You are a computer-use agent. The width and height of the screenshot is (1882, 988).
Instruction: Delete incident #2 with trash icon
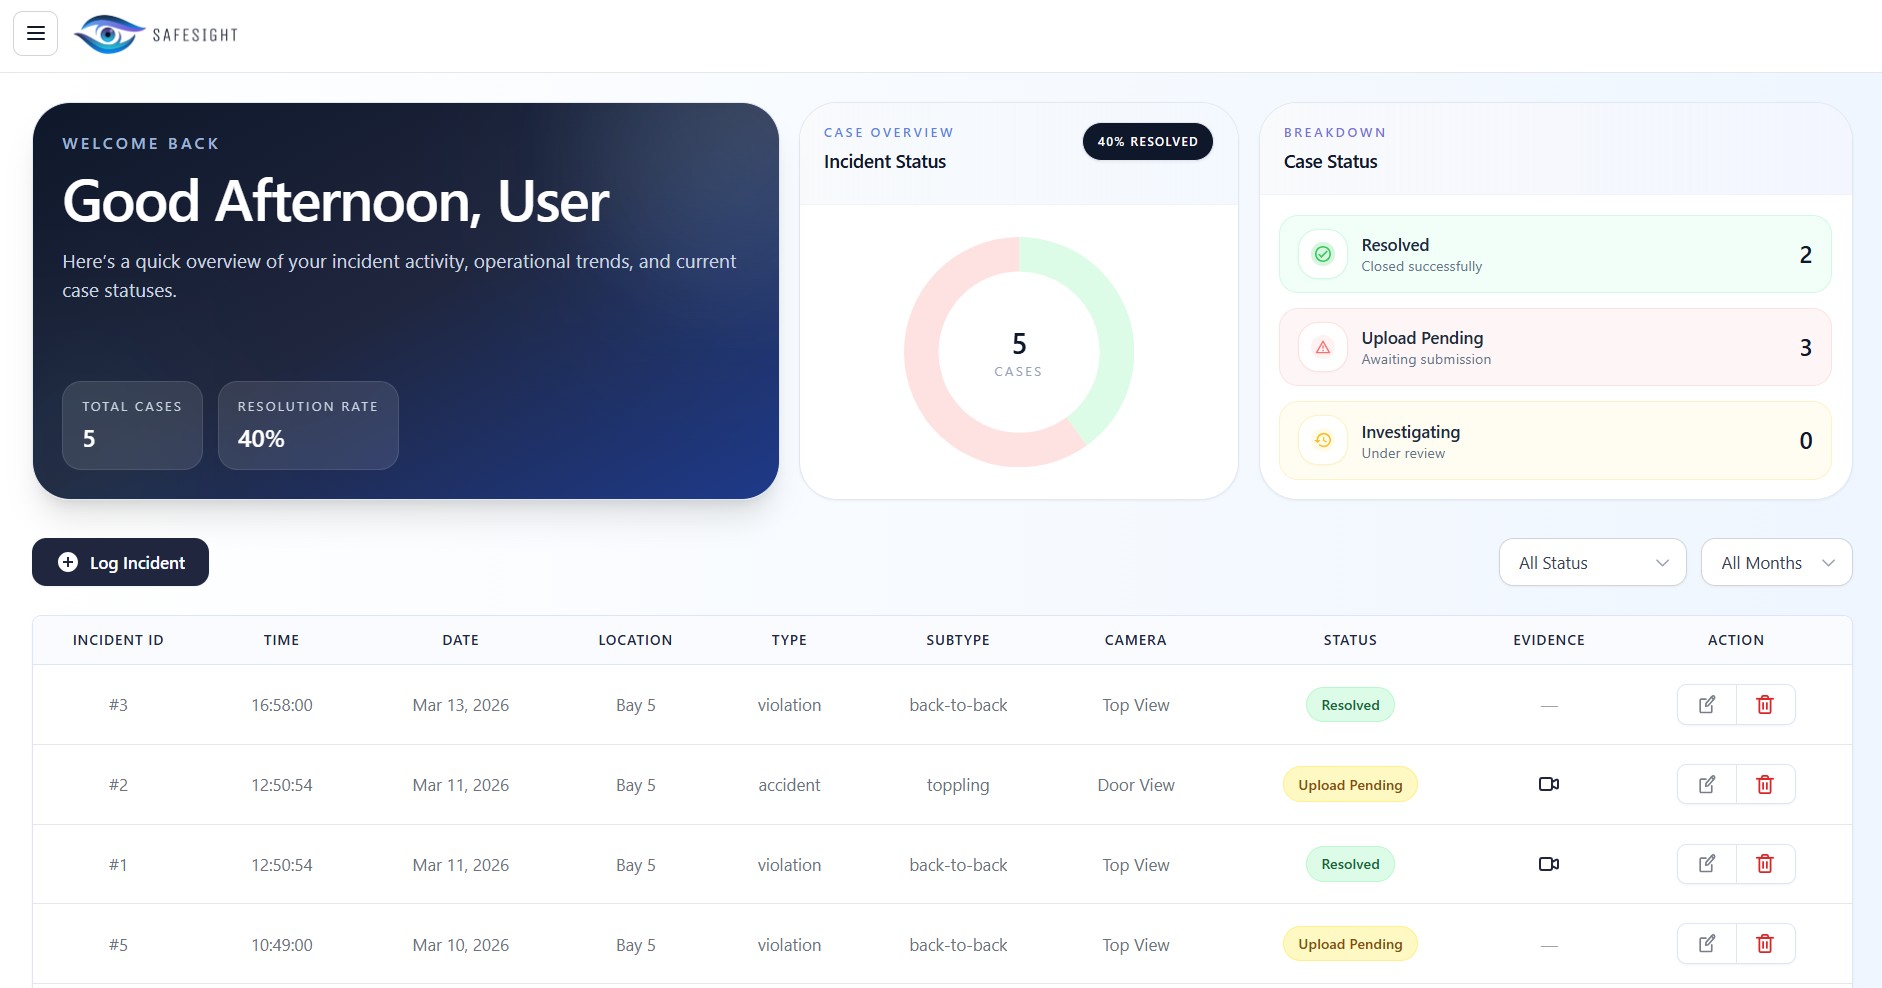pyautogui.click(x=1765, y=785)
